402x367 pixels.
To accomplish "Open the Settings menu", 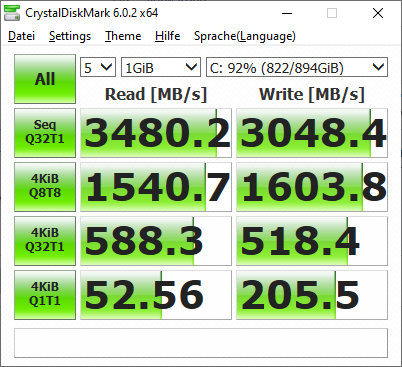I will 70,36.
